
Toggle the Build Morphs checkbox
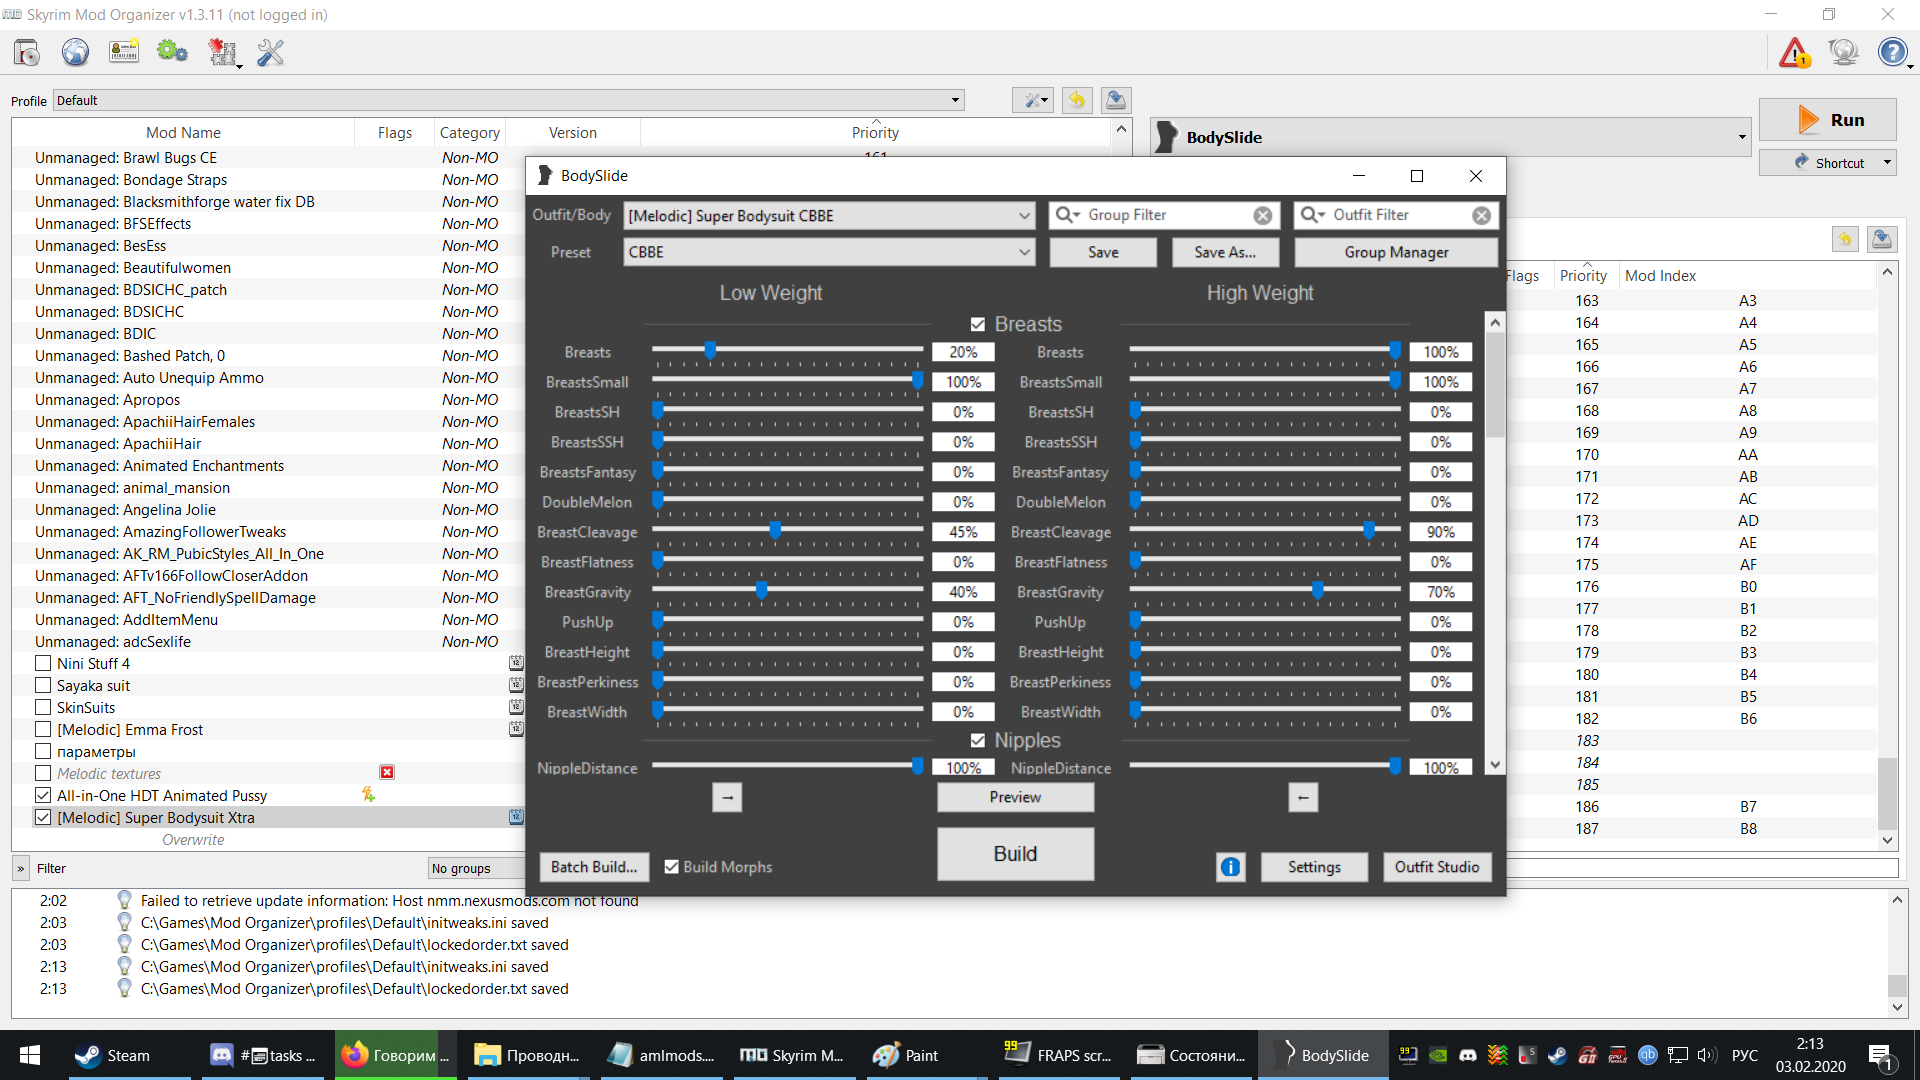pyautogui.click(x=672, y=867)
